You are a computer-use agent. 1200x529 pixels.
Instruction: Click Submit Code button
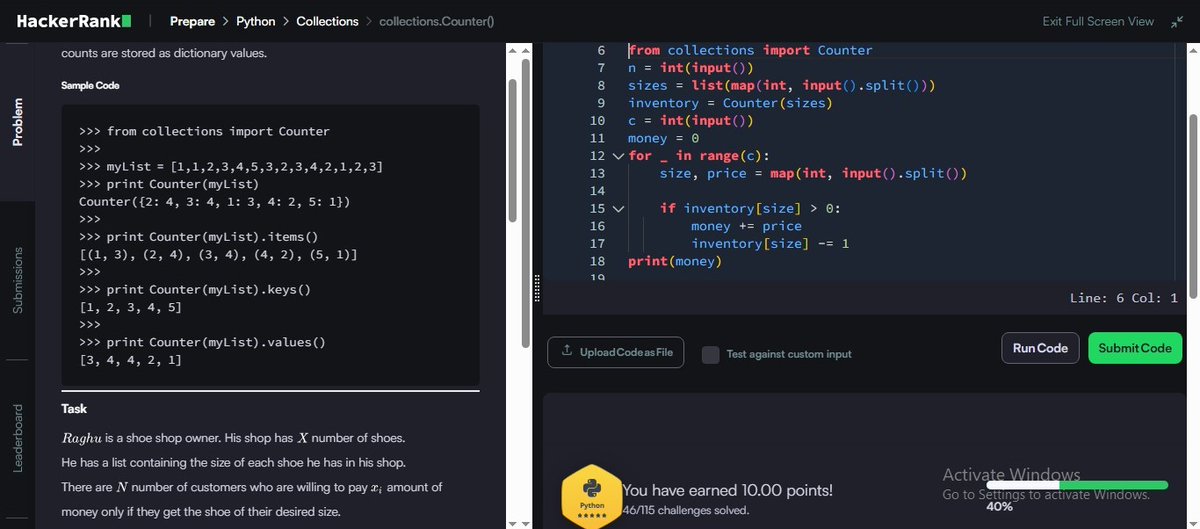point(1135,348)
